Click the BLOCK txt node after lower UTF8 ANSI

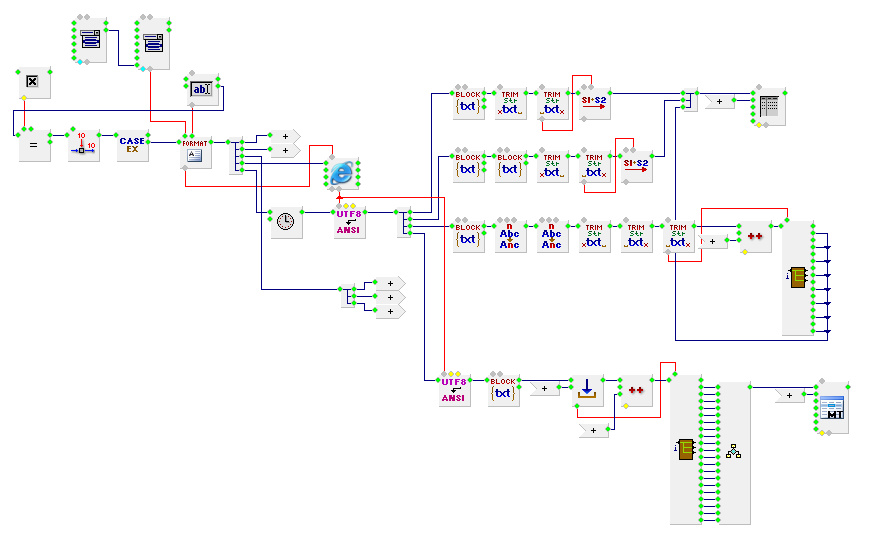click(503, 391)
